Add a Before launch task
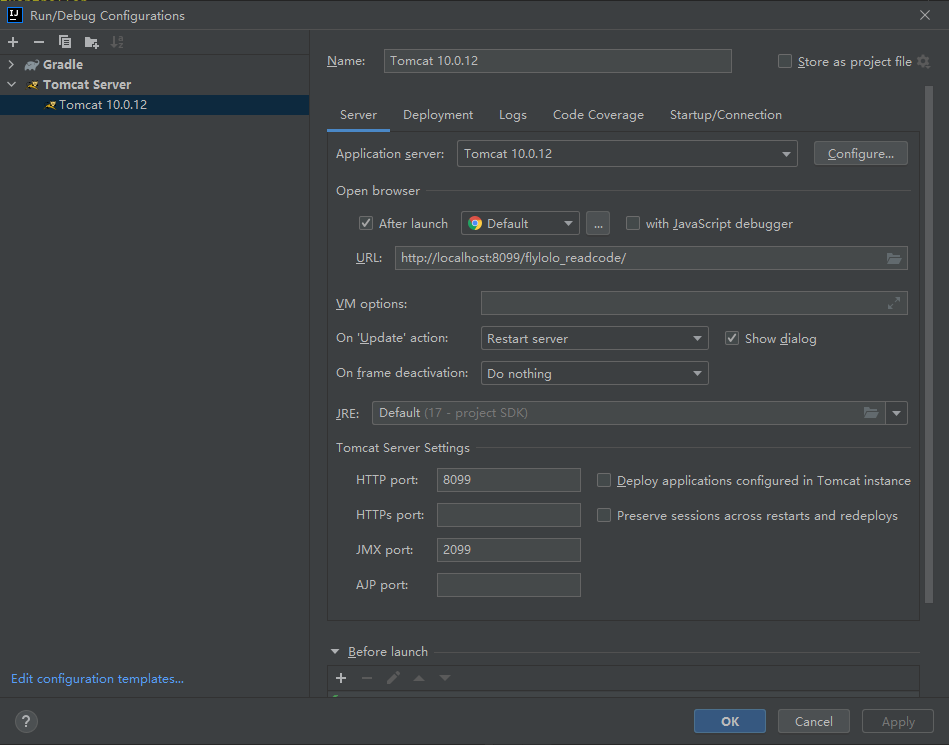This screenshot has height=745, width=949. pos(341,678)
